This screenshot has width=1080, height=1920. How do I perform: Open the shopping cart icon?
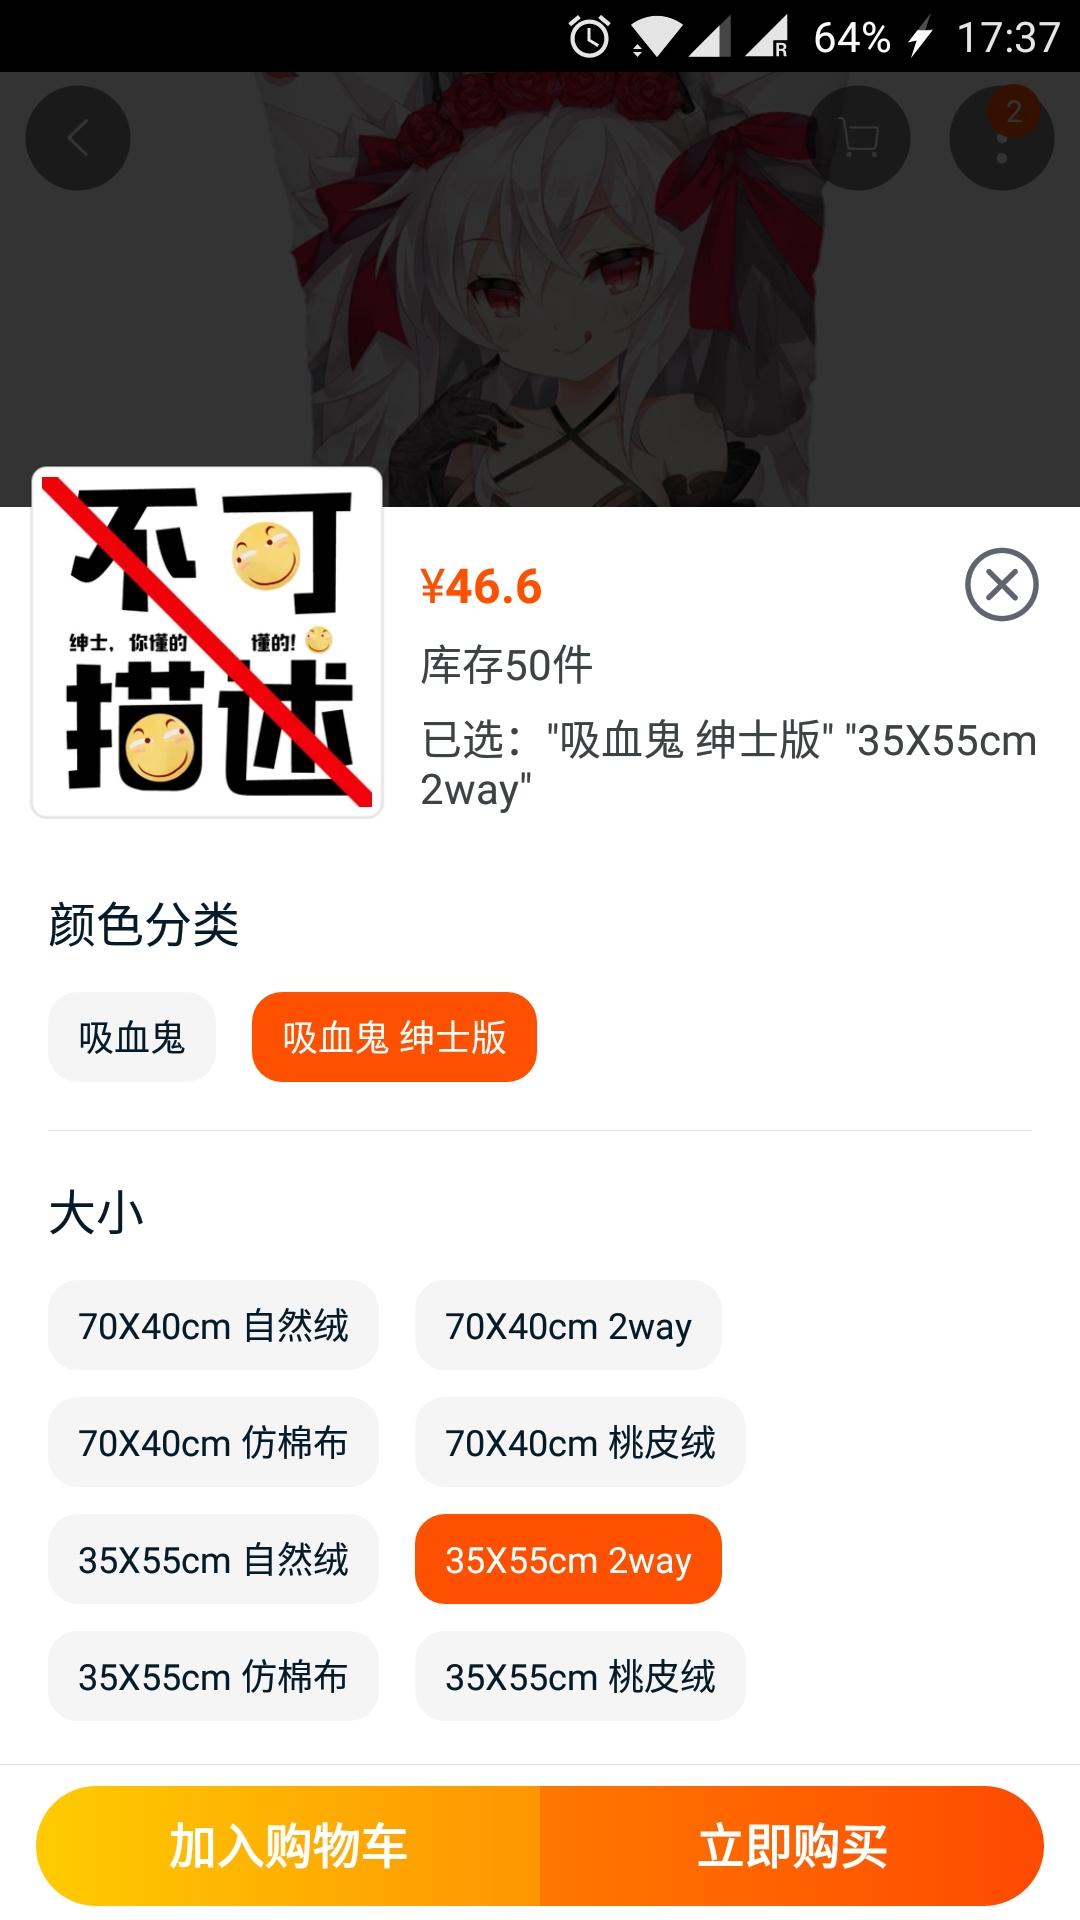coord(858,138)
